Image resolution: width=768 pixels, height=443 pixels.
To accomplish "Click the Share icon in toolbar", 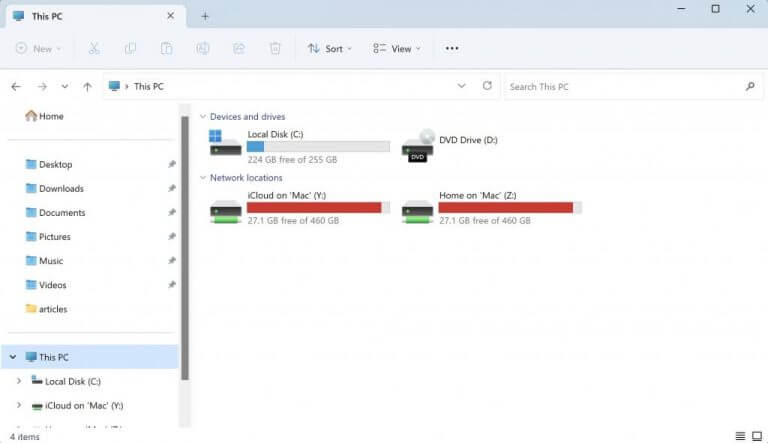I will [x=239, y=48].
